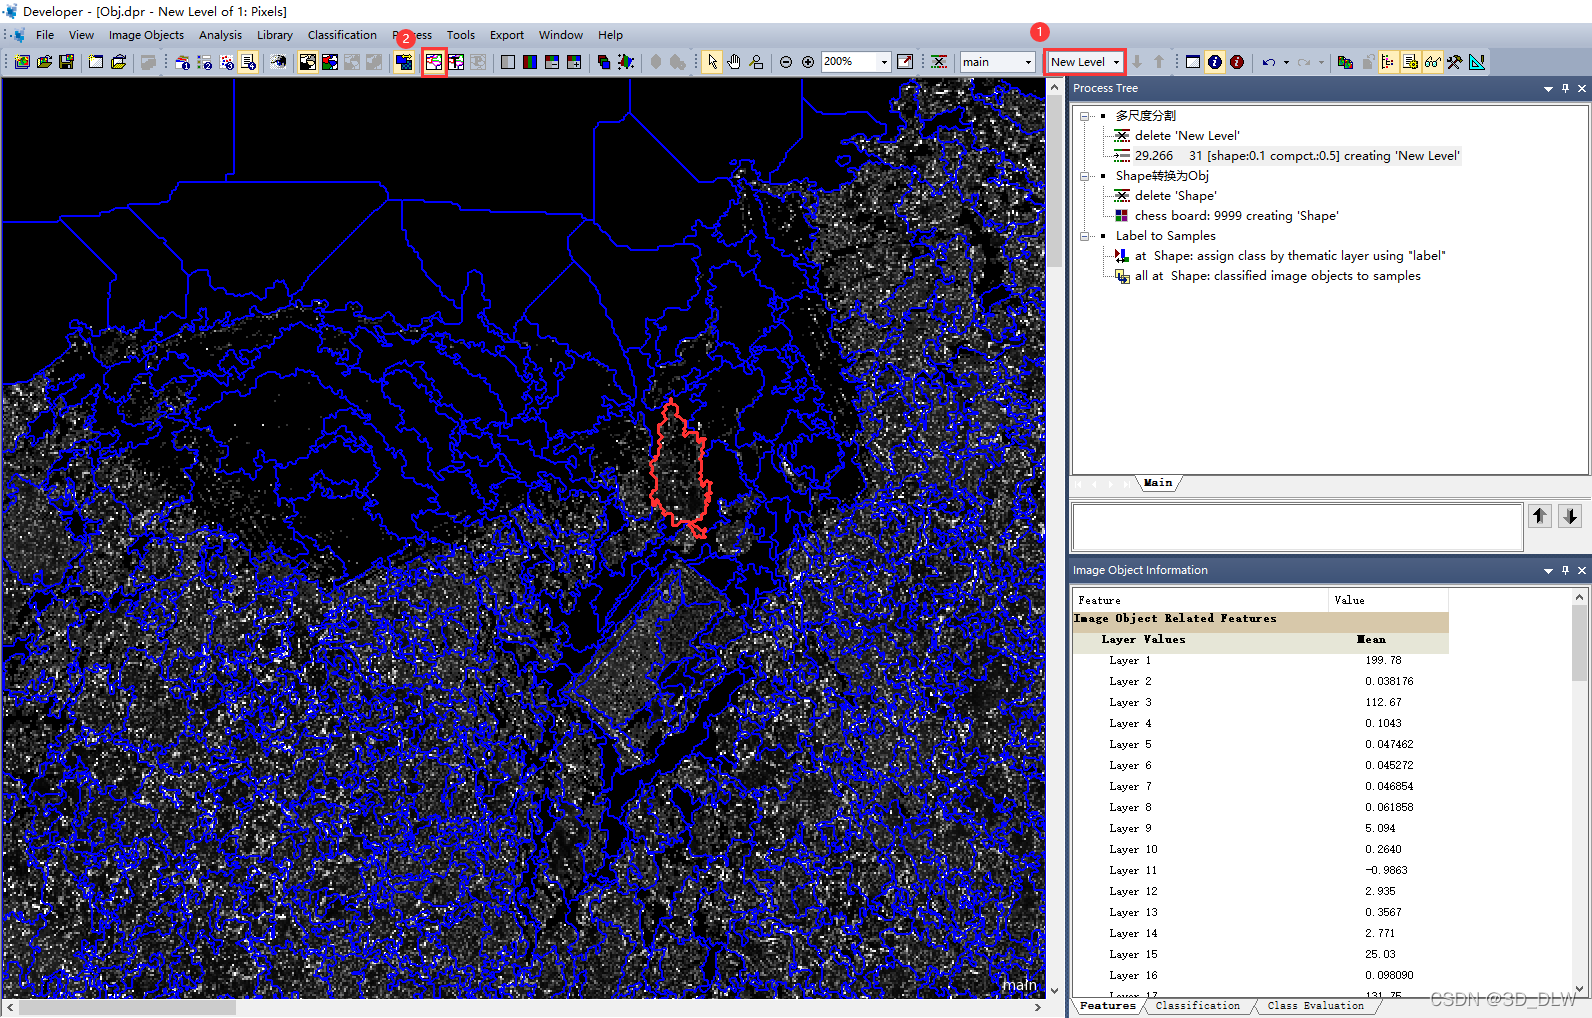The image size is (1592, 1018).
Task: Click the Undo arrow button
Action: pos(1268,62)
